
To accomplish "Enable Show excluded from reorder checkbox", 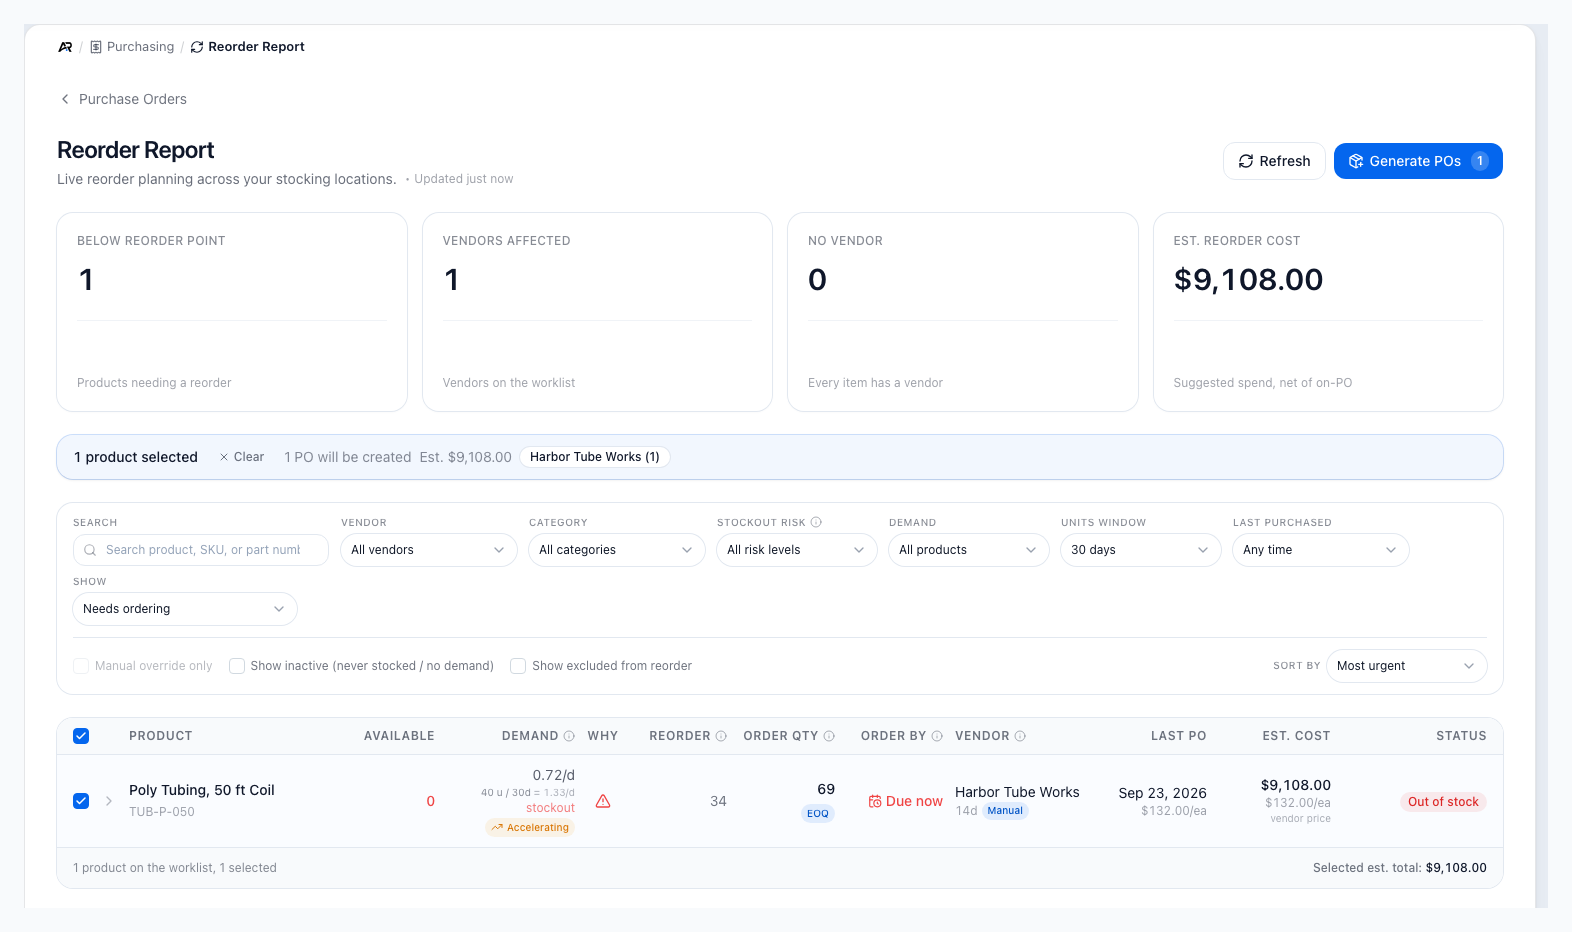I will tap(518, 666).
